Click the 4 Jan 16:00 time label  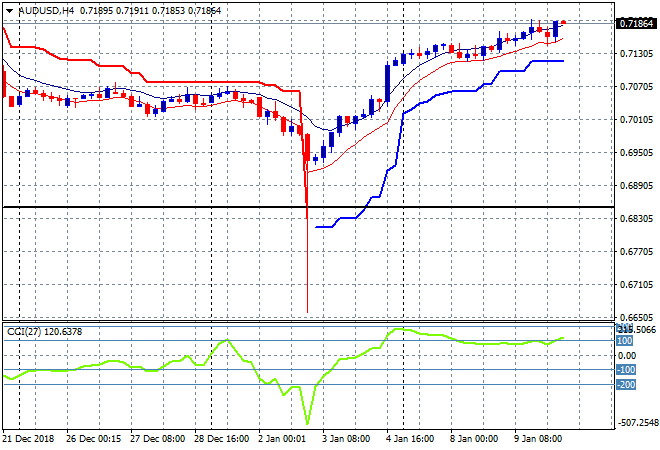tap(410, 439)
